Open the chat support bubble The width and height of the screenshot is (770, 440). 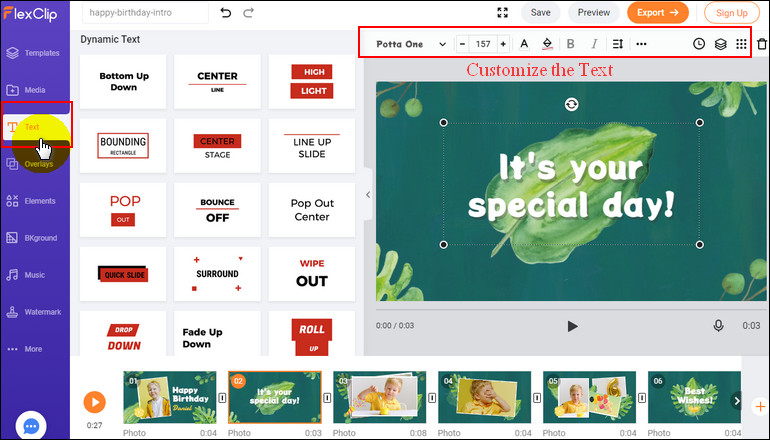31,426
